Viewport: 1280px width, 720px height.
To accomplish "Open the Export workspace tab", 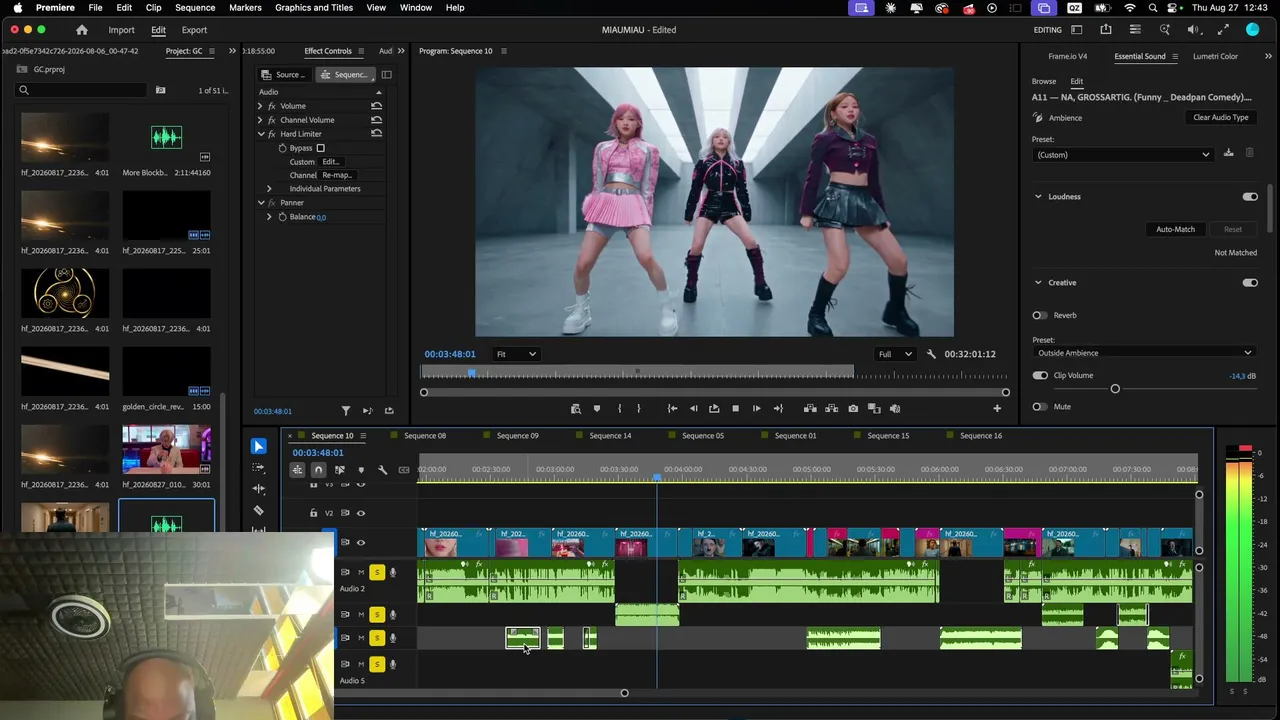I will [x=194, y=30].
